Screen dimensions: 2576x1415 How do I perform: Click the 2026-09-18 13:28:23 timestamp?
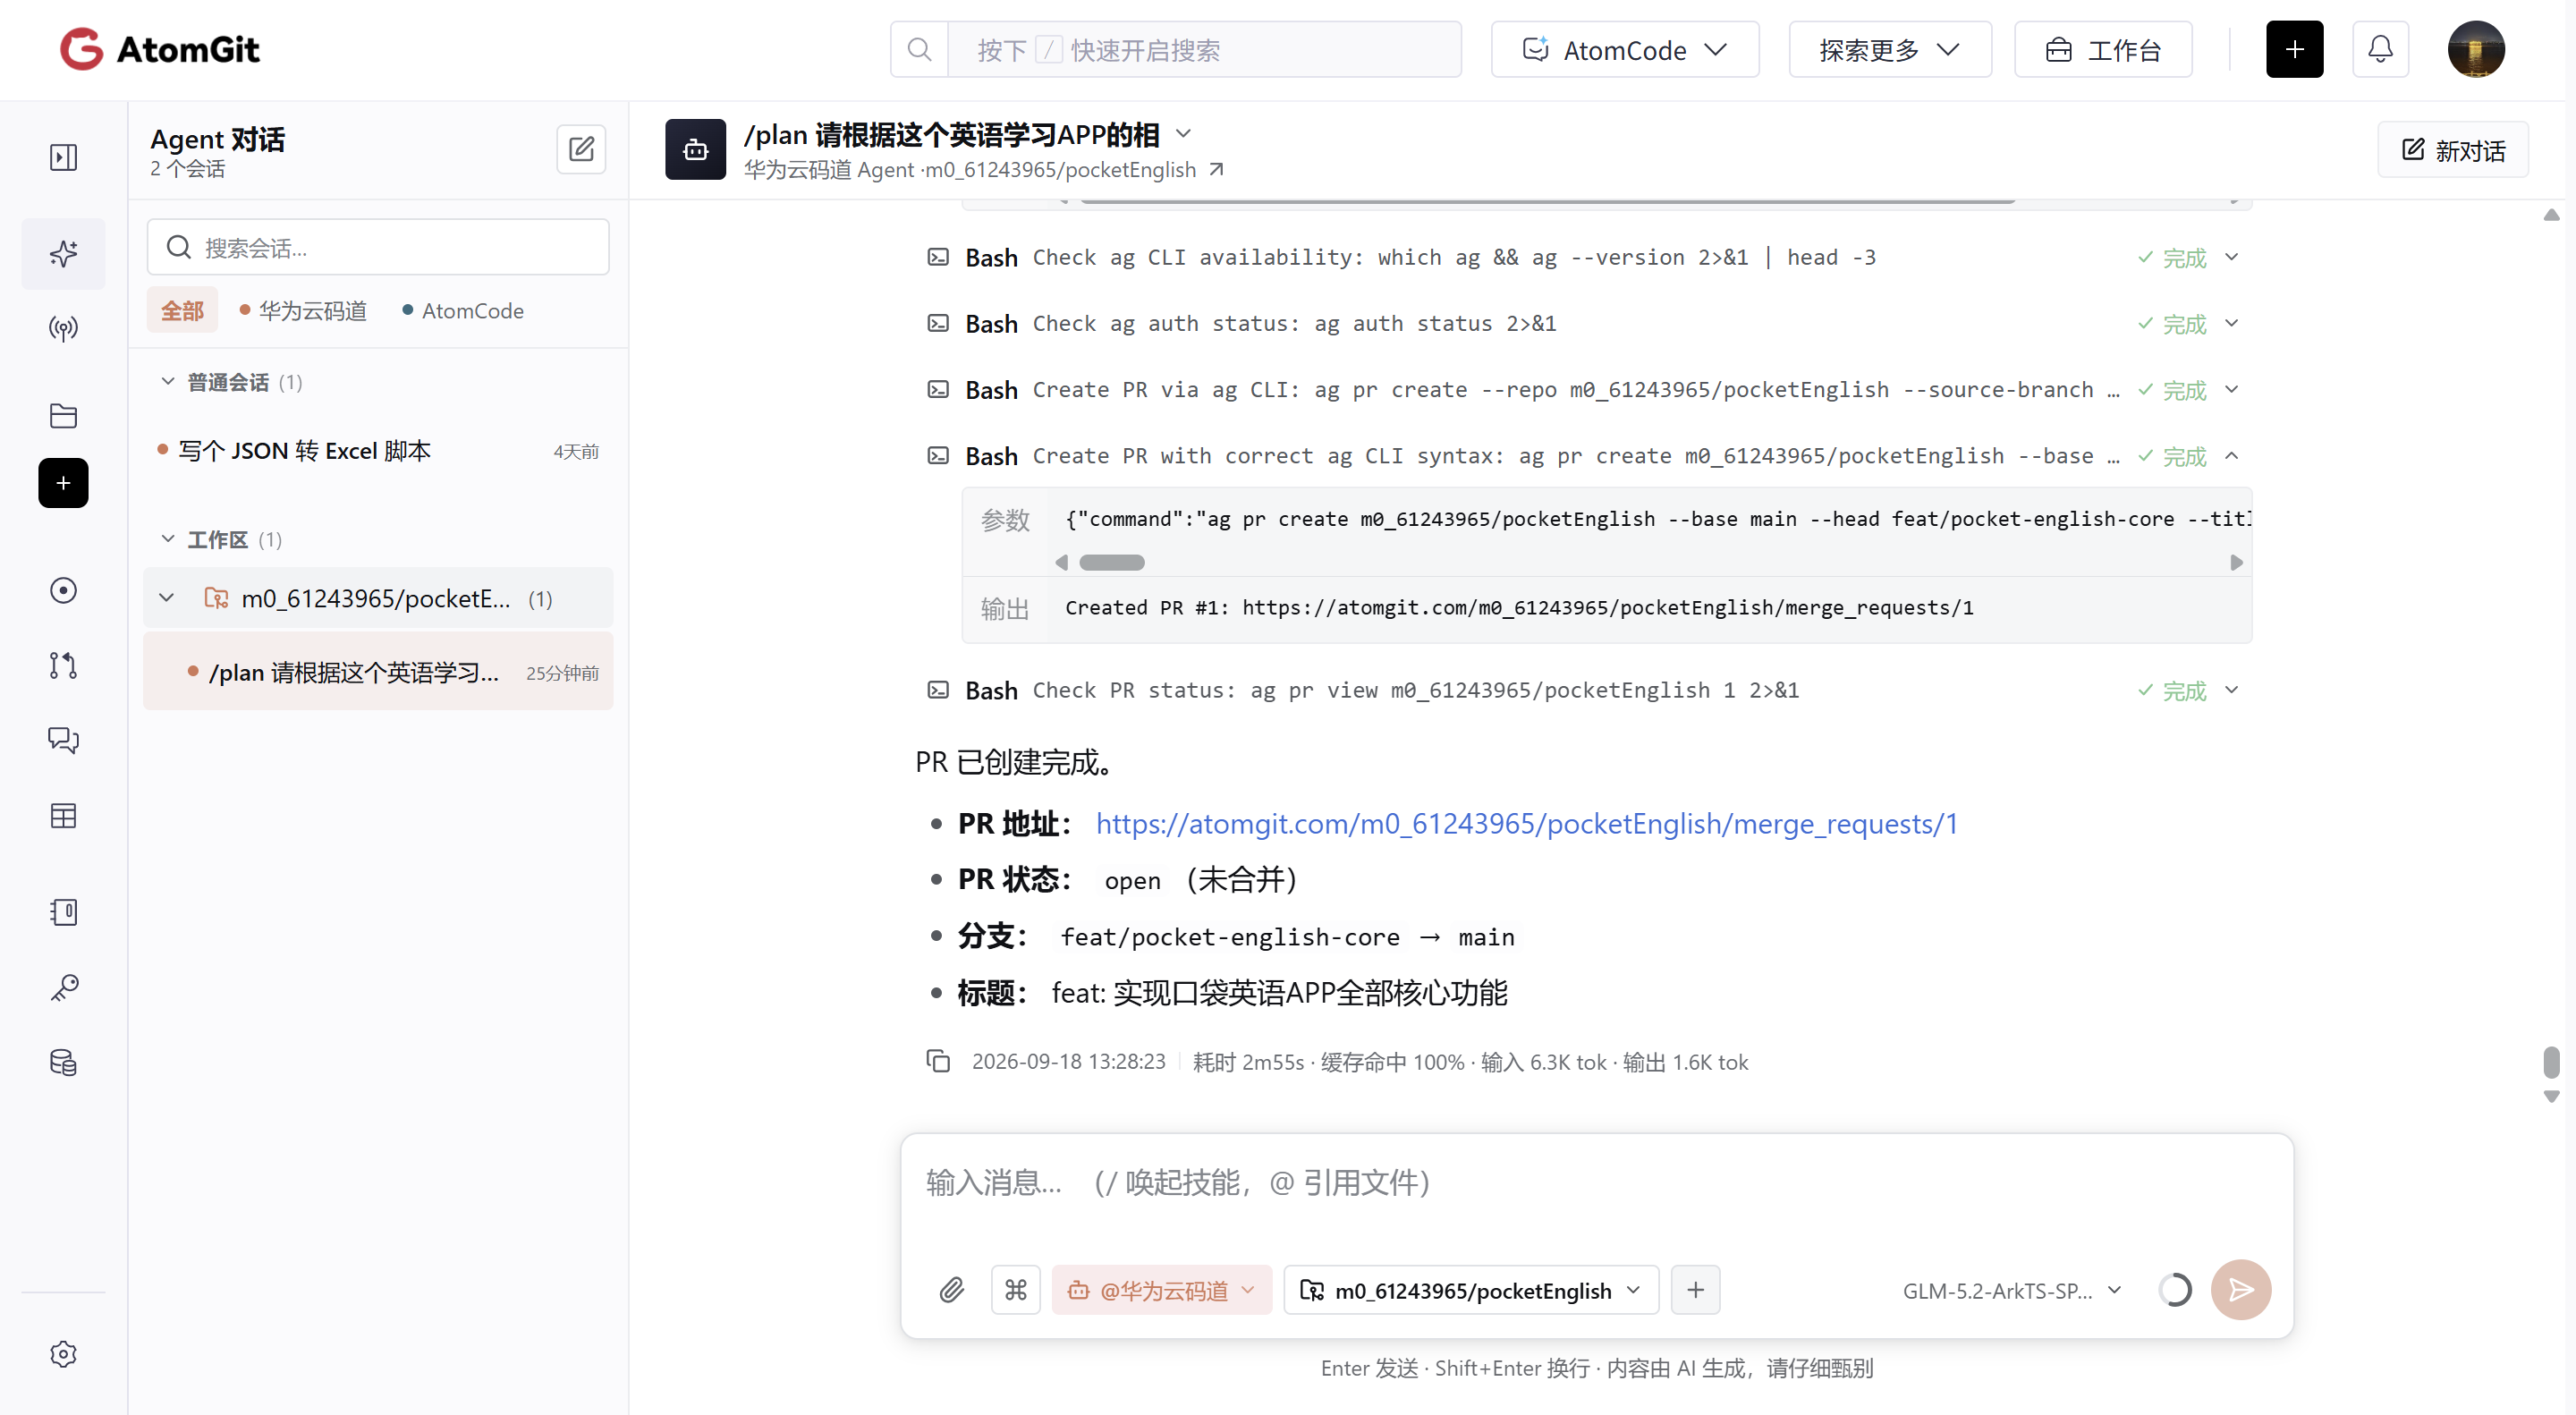1068,1061
